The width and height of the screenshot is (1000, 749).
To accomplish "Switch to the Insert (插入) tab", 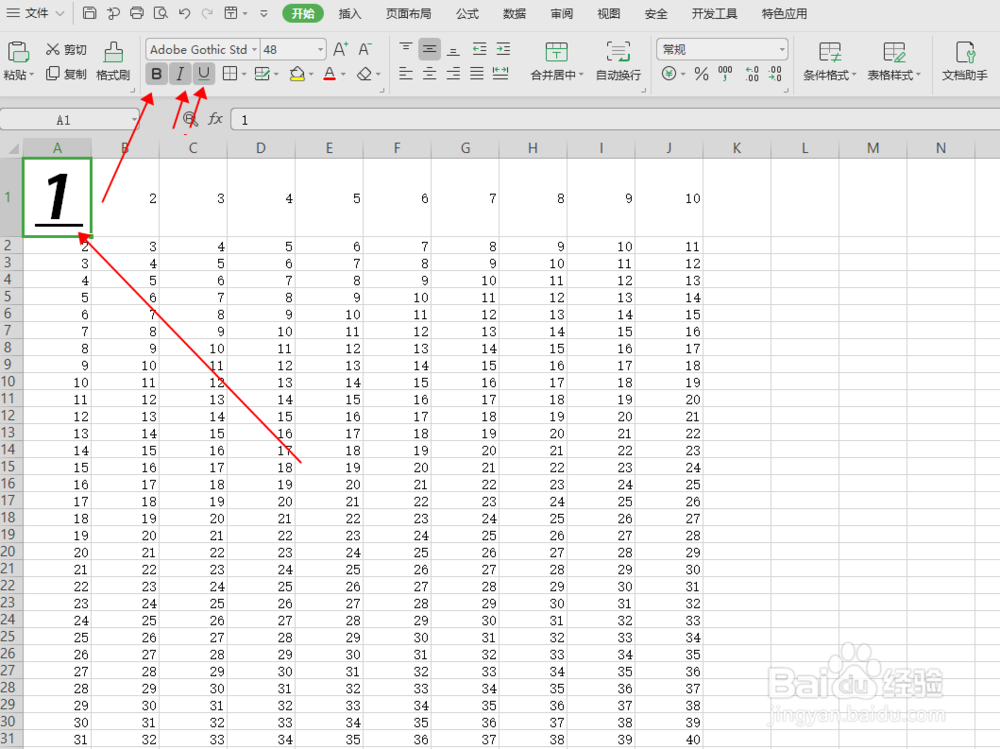I will coord(349,13).
